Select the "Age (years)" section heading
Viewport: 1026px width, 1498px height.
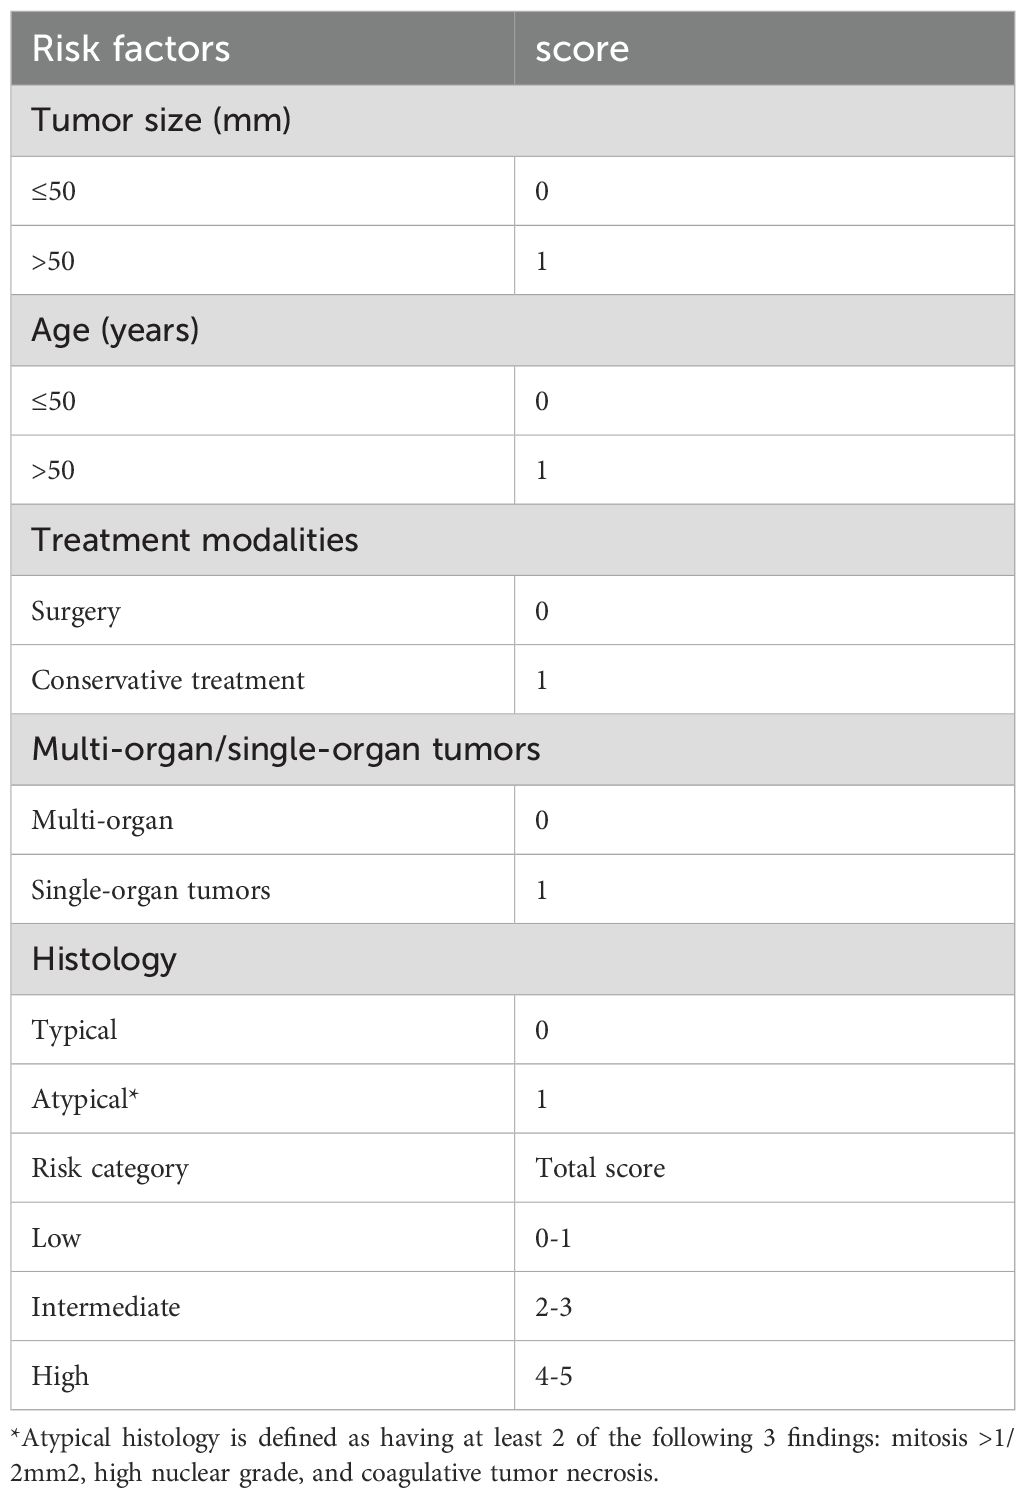tap(115, 330)
